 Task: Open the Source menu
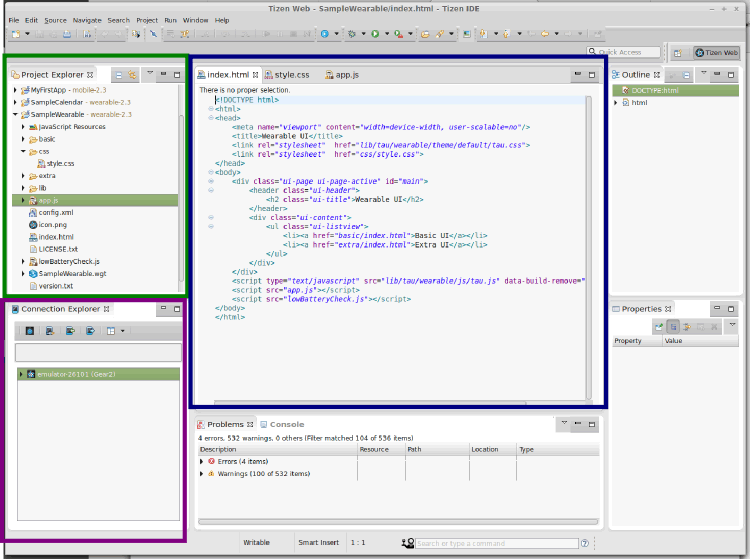coord(55,20)
